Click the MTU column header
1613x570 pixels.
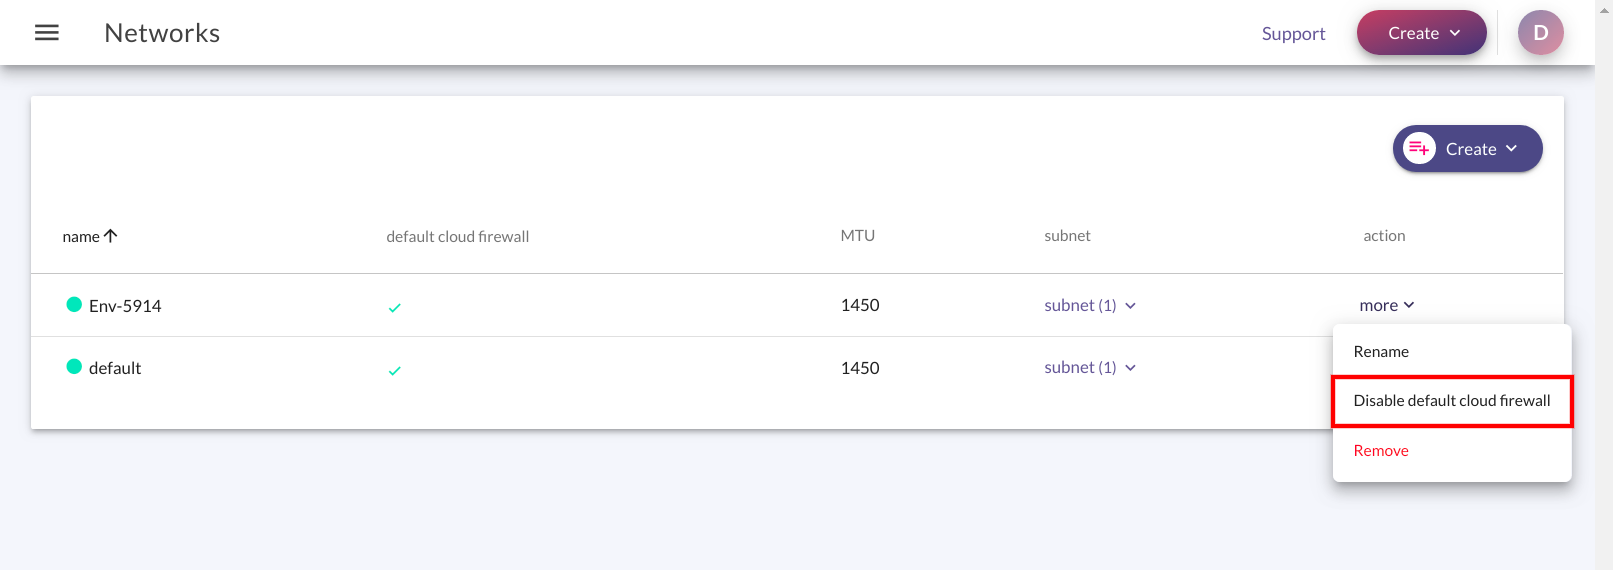(x=857, y=236)
